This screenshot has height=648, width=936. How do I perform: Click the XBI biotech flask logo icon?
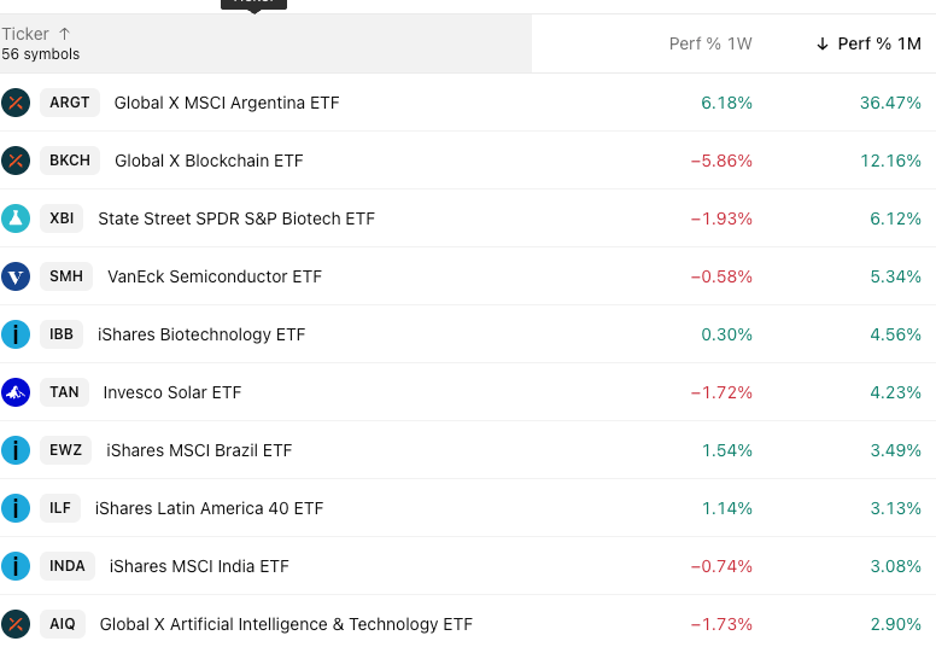coord(16,218)
